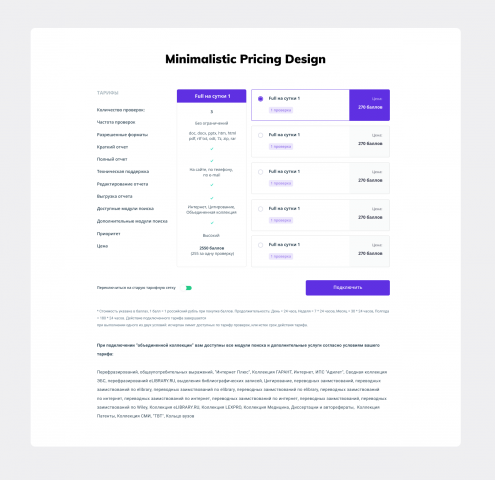Image resolution: width=495 pixels, height=480 pixels.
Task: Click the checkmark for Выгрузка отчета
Action: (x=212, y=198)
